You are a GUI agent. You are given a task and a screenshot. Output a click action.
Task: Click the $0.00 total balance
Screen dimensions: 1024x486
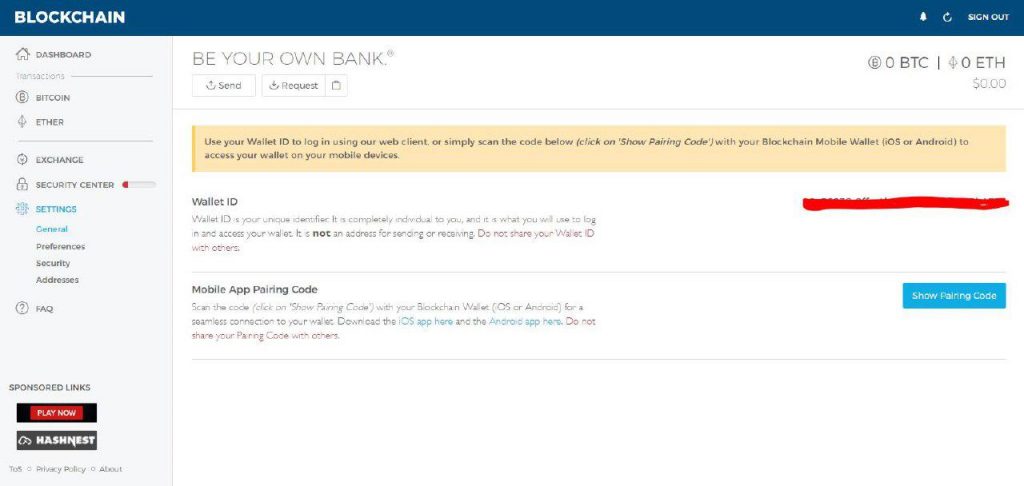[989, 84]
